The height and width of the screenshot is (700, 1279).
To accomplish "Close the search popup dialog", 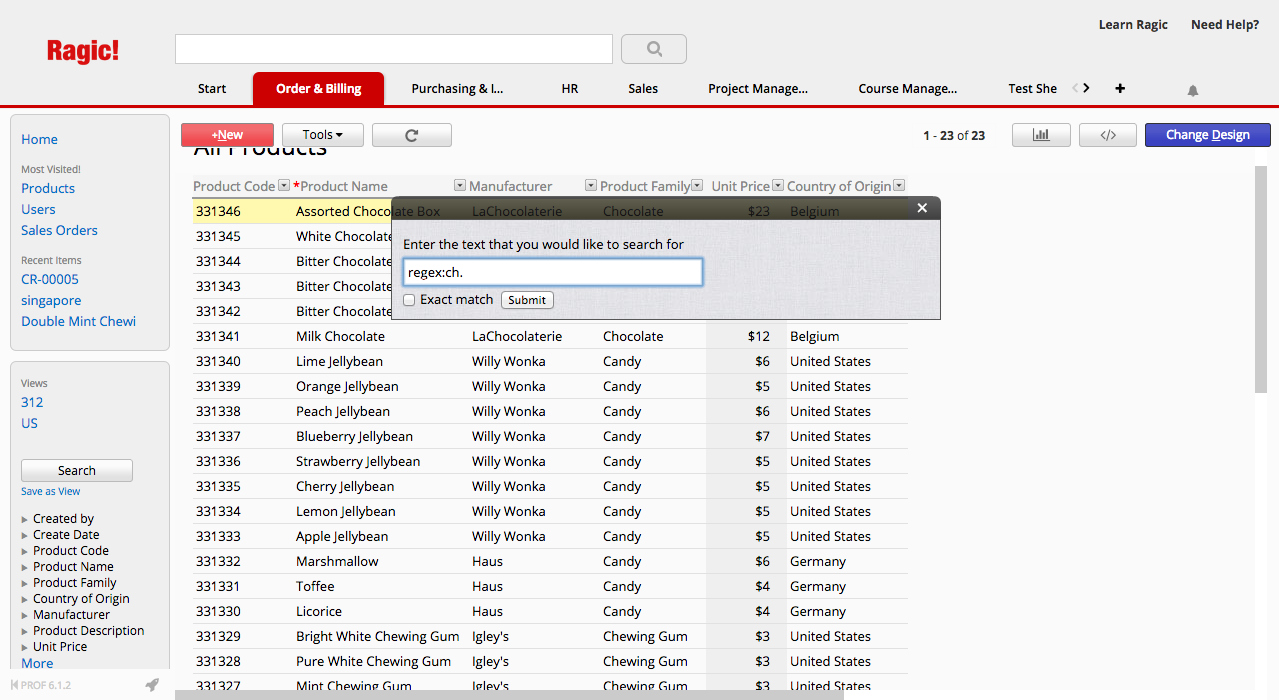I will pos(922,208).
